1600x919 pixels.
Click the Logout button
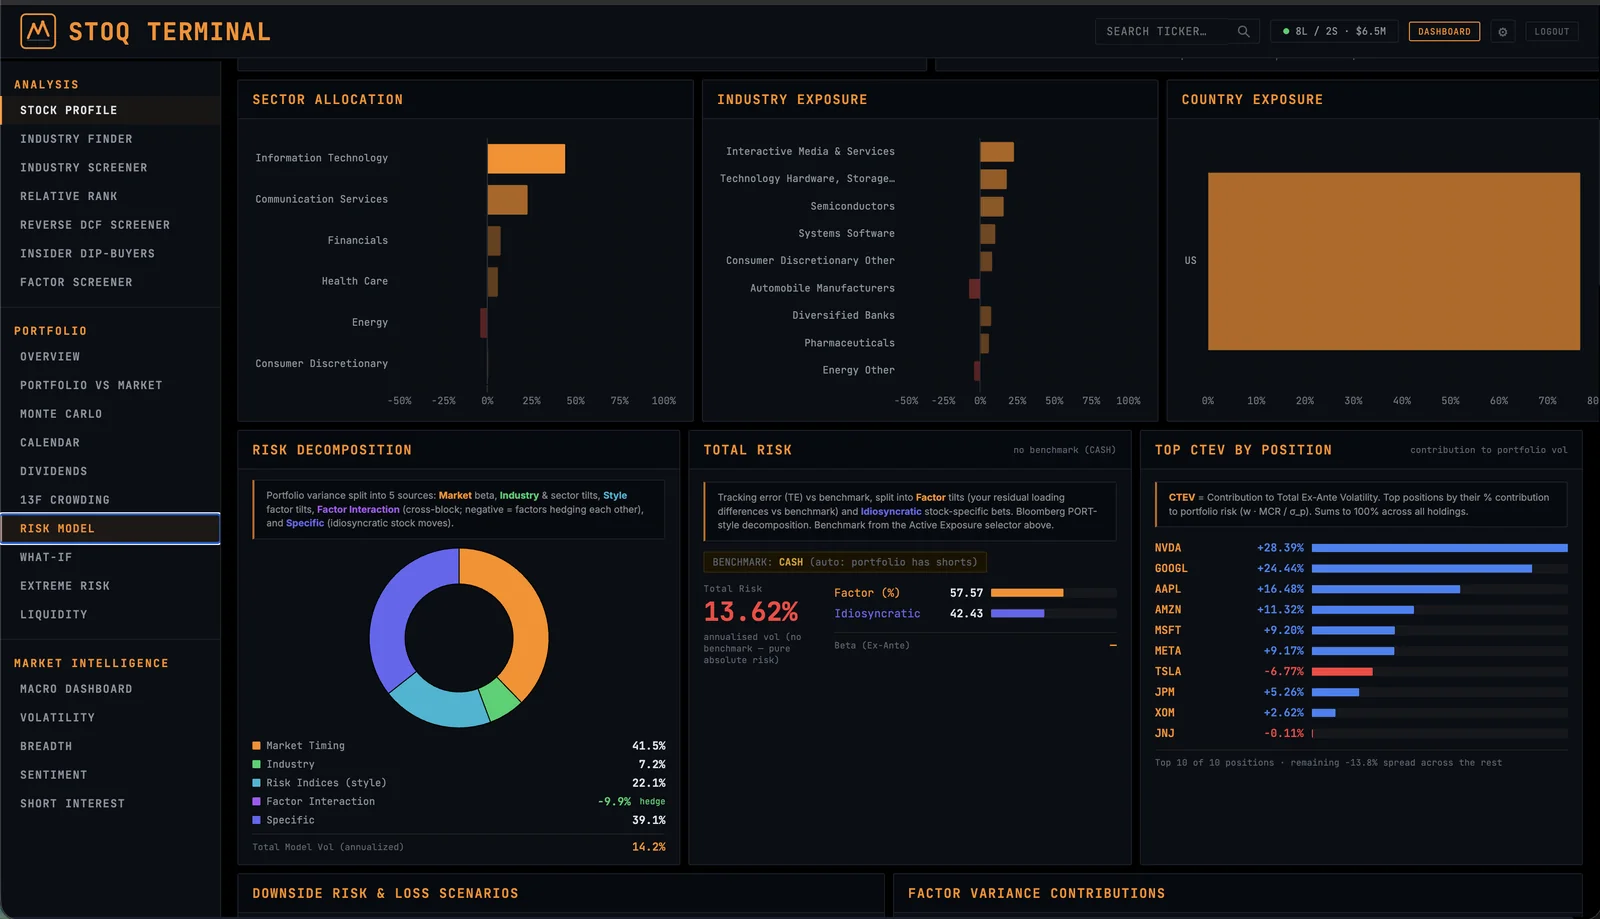(x=1552, y=32)
